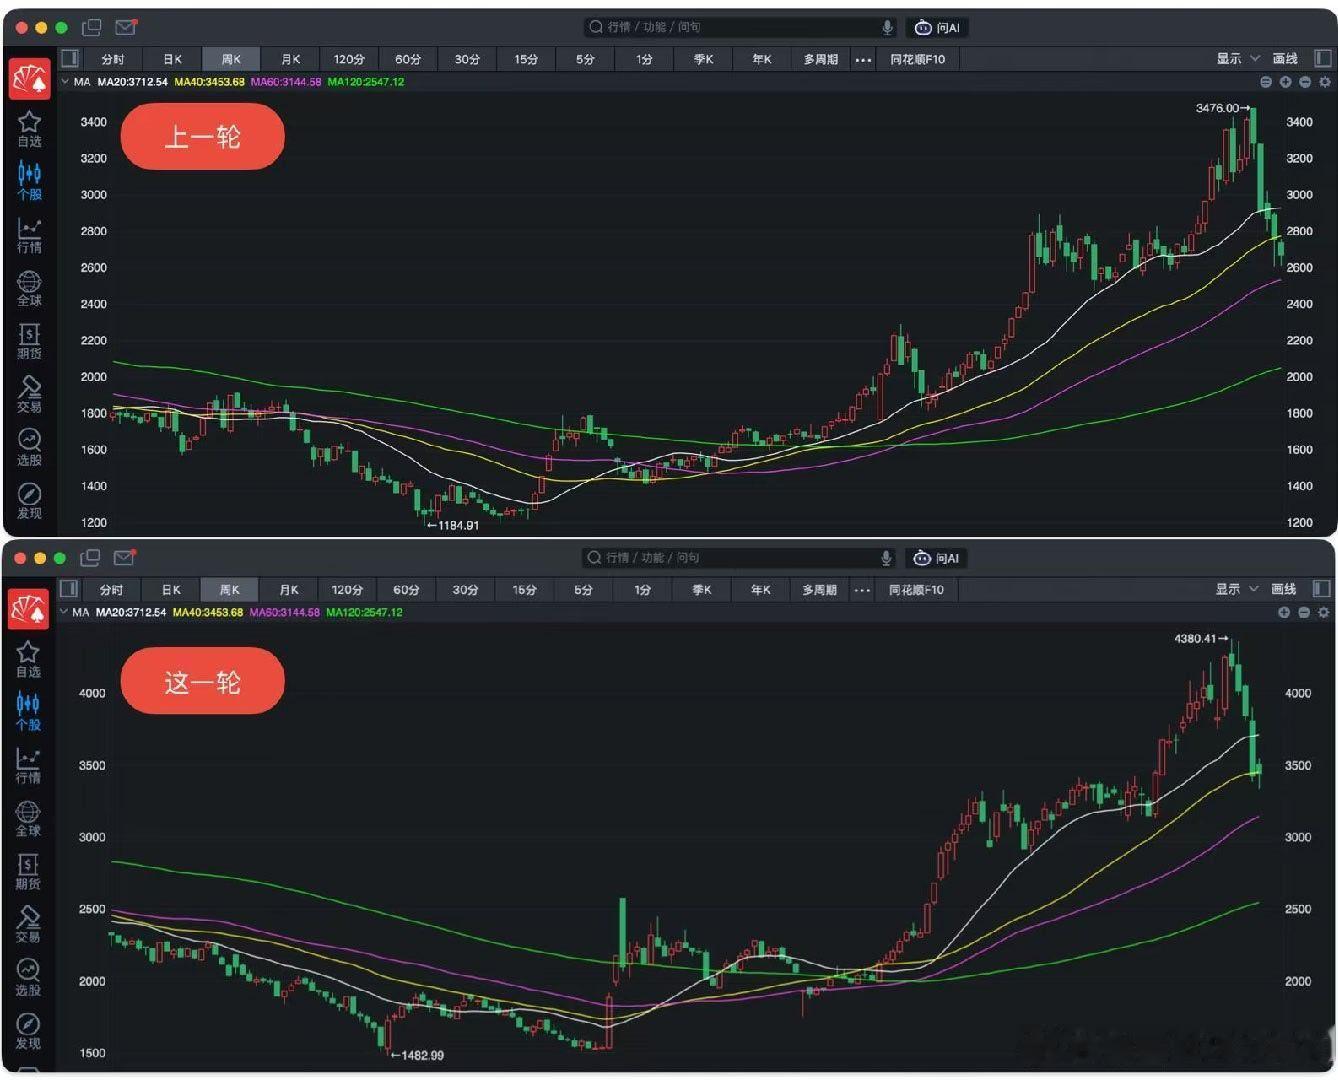Click the minus zoom icon in the 这一轮 chart
Viewport: 1338px width, 1080px height.
tap(1304, 612)
